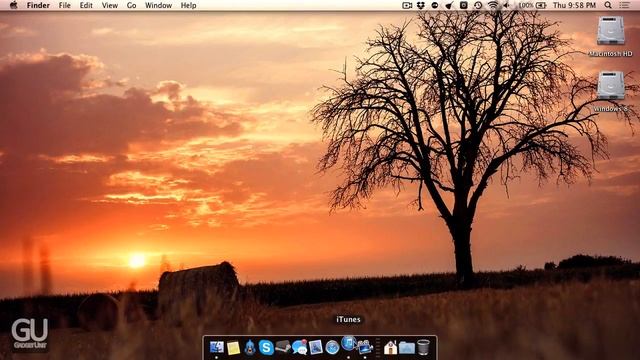The width and height of the screenshot is (640, 360).
Task: Launch Skype from the Dock
Action: click(266, 347)
